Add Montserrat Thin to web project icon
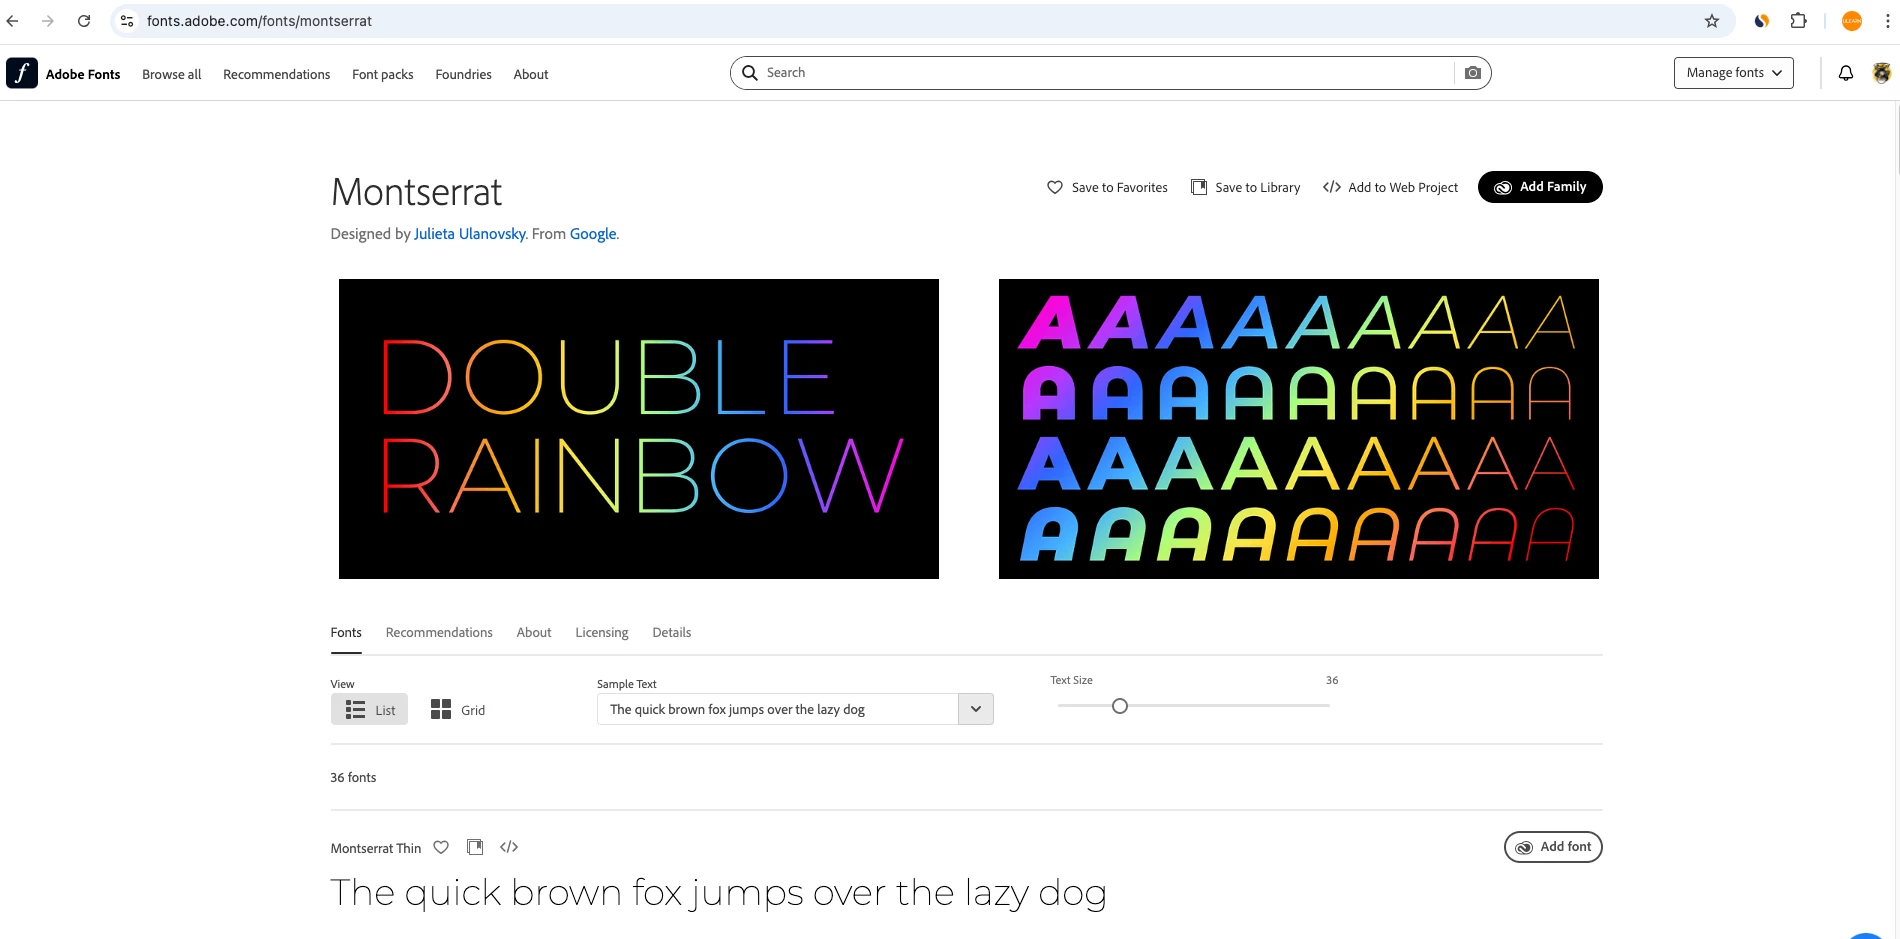1900x939 pixels. point(509,847)
